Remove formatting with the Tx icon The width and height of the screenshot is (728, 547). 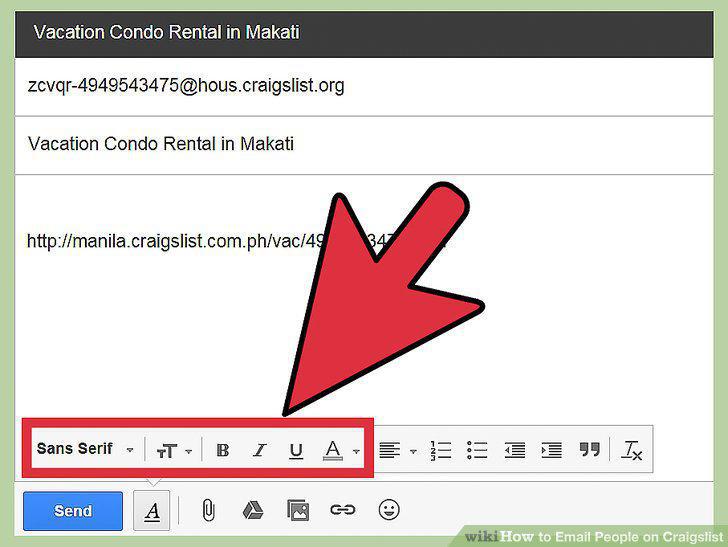click(631, 450)
